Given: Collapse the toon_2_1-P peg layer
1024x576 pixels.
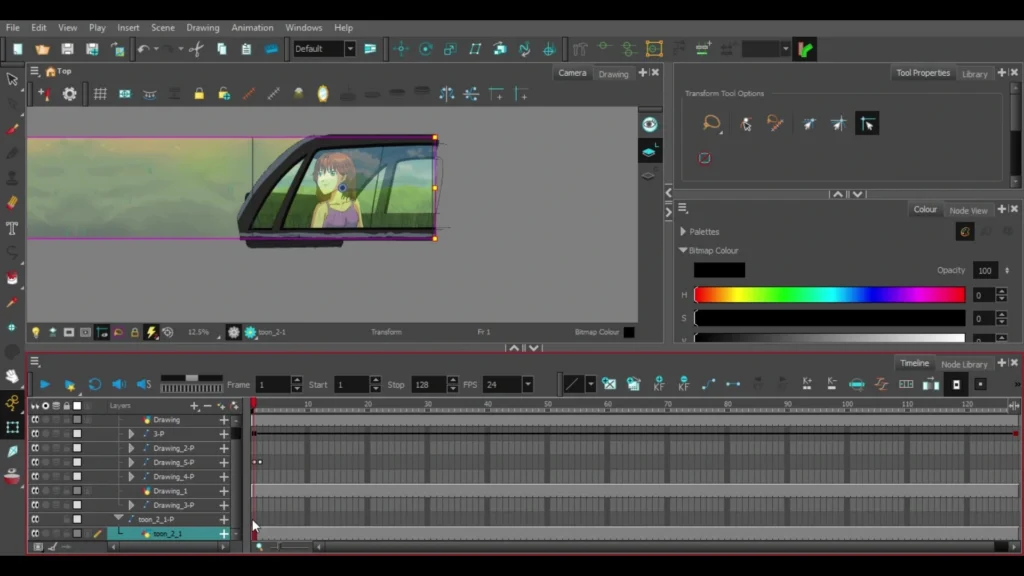Looking at the screenshot, I should pos(118,519).
